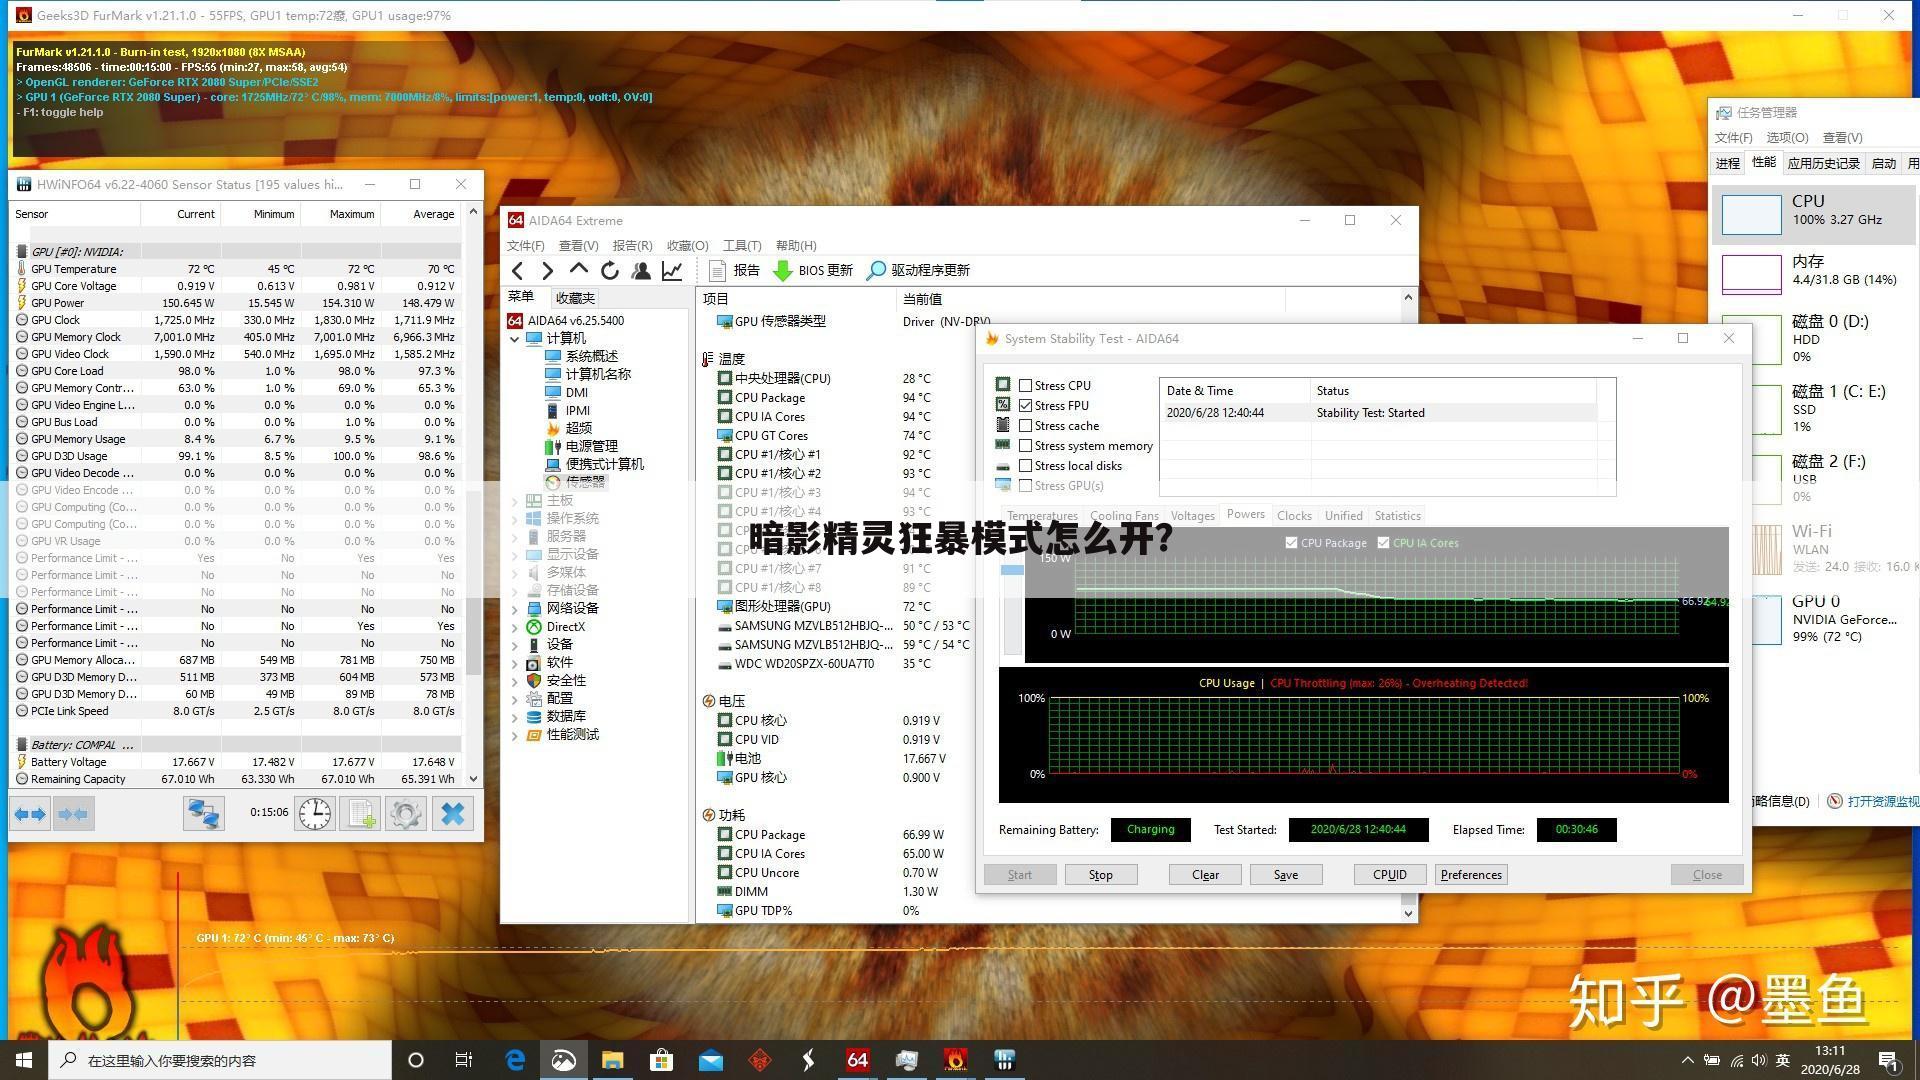This screenshot has height=1080, width=1920.
Task: Enable Stress cache checkbox
Action: [1025, 425]
